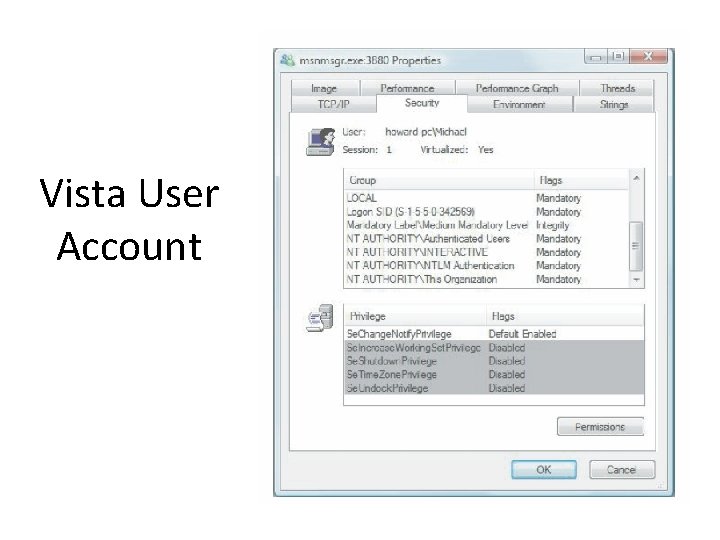Select the LOCAL group row
720x540 pixels.
tap(487, 198)
